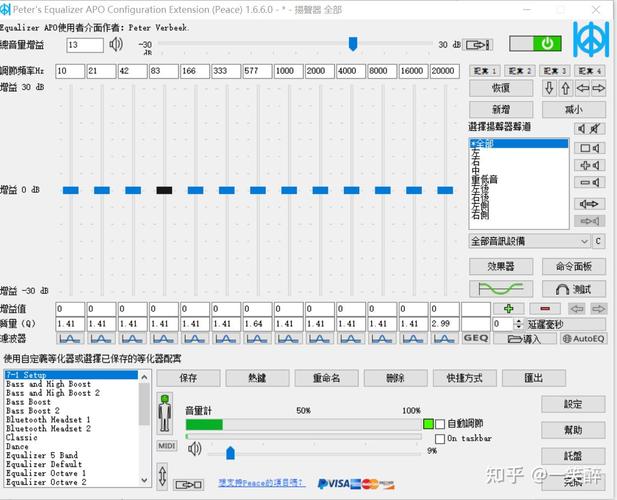The width and height of the screenshot is (617, 500).
Task: Click the green plus add-band icon
Action: tap(508, 309)
